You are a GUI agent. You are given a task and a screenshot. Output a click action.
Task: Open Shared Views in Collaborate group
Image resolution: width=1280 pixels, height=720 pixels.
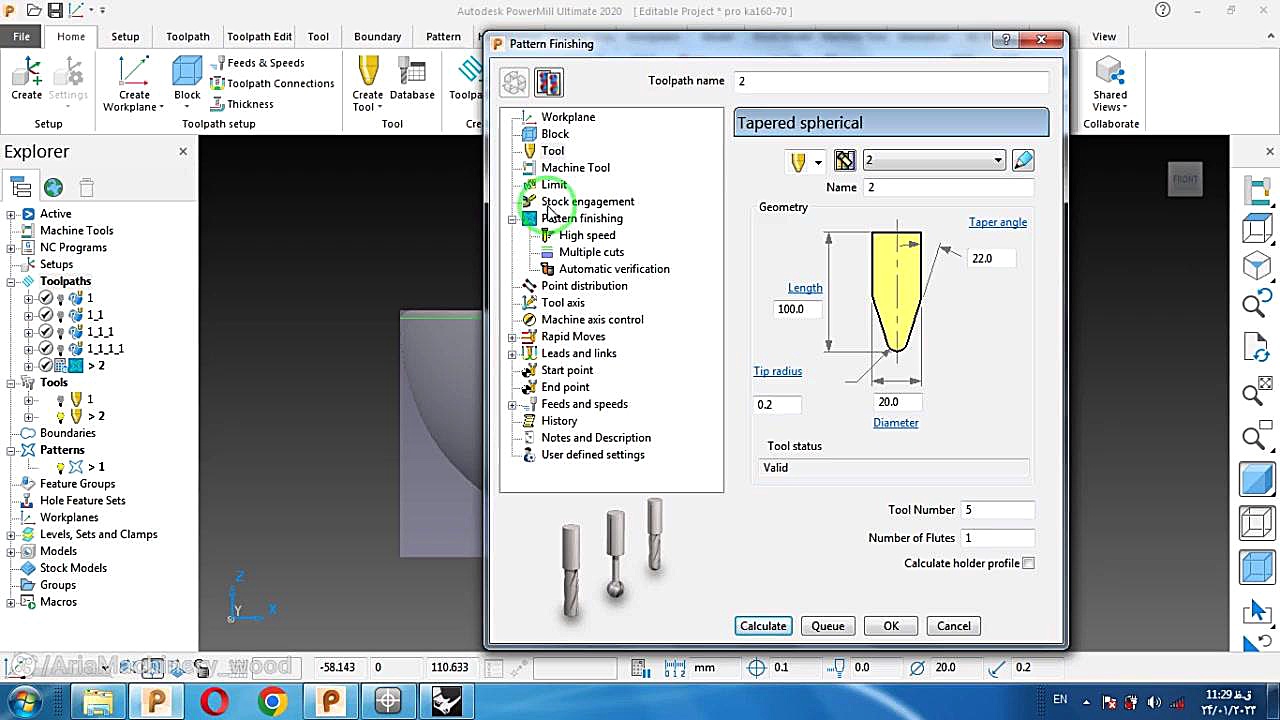[1110, 82]
